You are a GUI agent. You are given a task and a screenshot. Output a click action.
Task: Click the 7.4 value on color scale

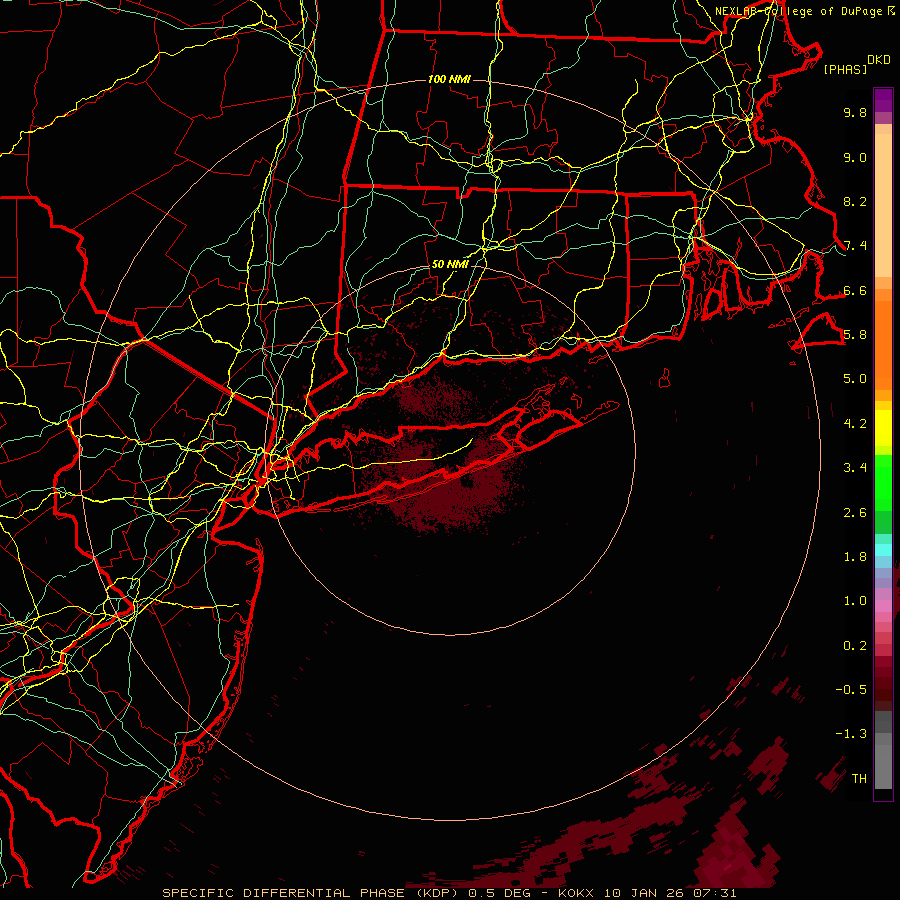point(855,246)
